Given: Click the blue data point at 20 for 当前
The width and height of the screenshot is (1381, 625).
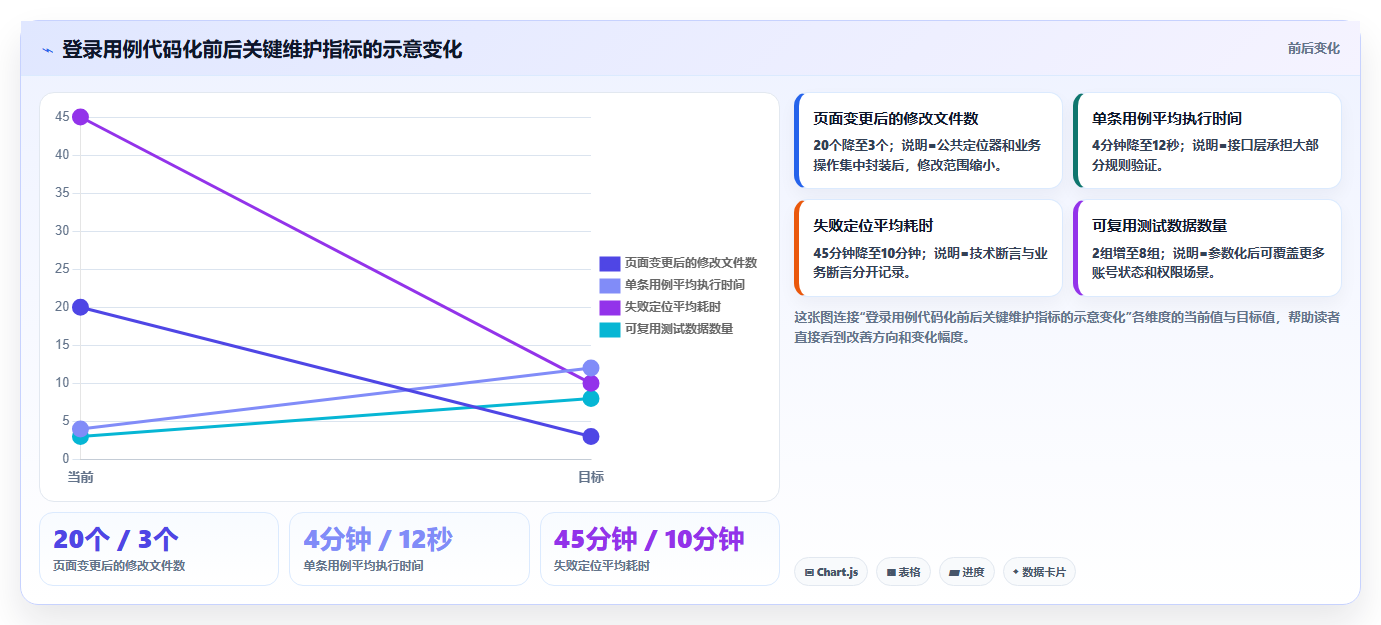Looking at the screenshot, I should [x=81, y=307].
